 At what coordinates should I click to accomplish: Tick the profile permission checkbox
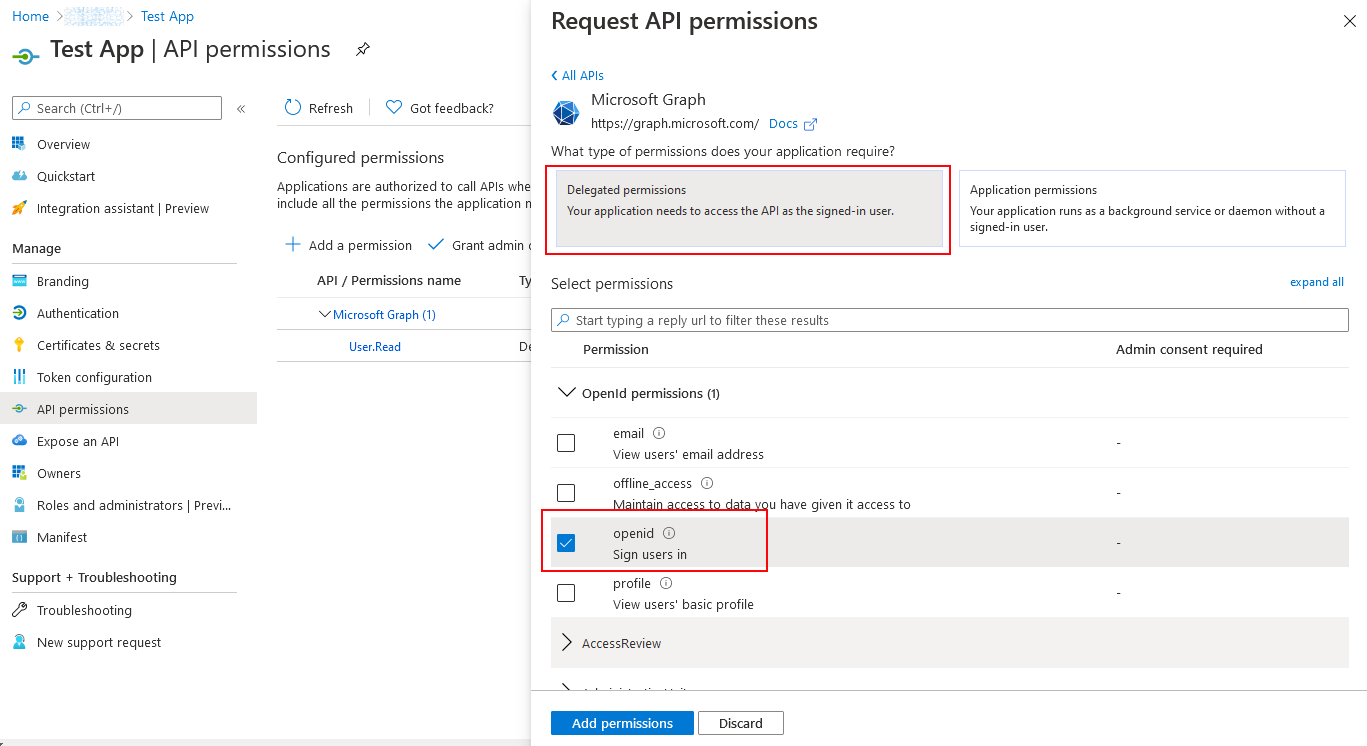point(566,593)
